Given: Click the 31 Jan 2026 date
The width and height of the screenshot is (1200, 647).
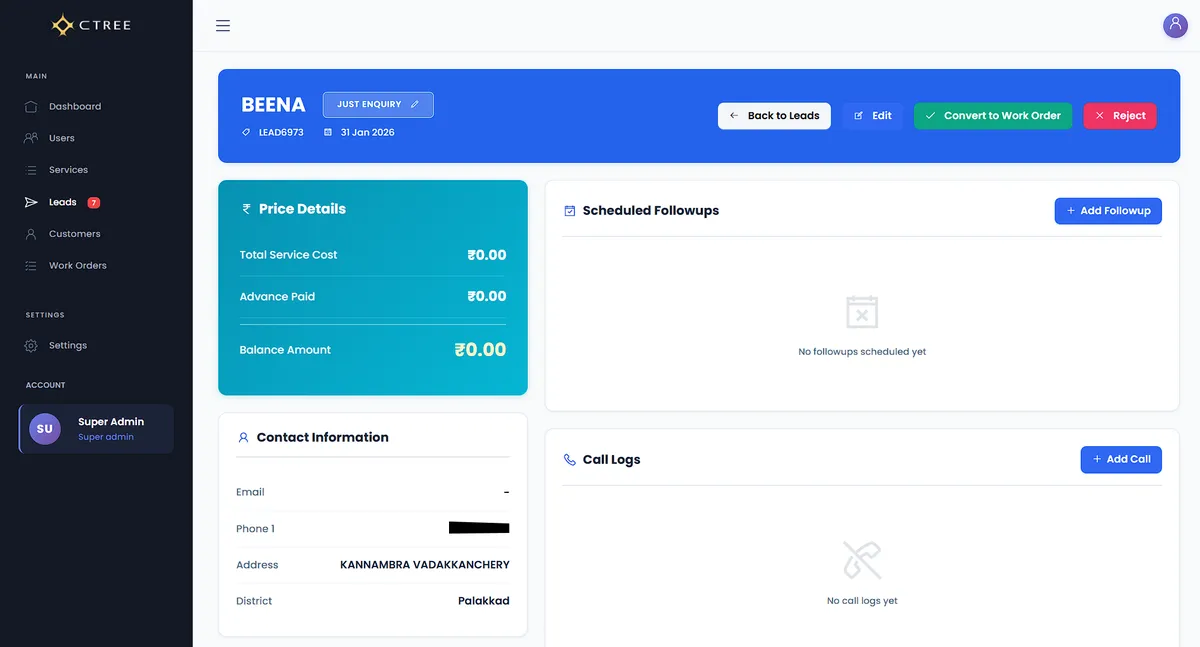Looking at the screenshot, I should [x=367, y=132].
